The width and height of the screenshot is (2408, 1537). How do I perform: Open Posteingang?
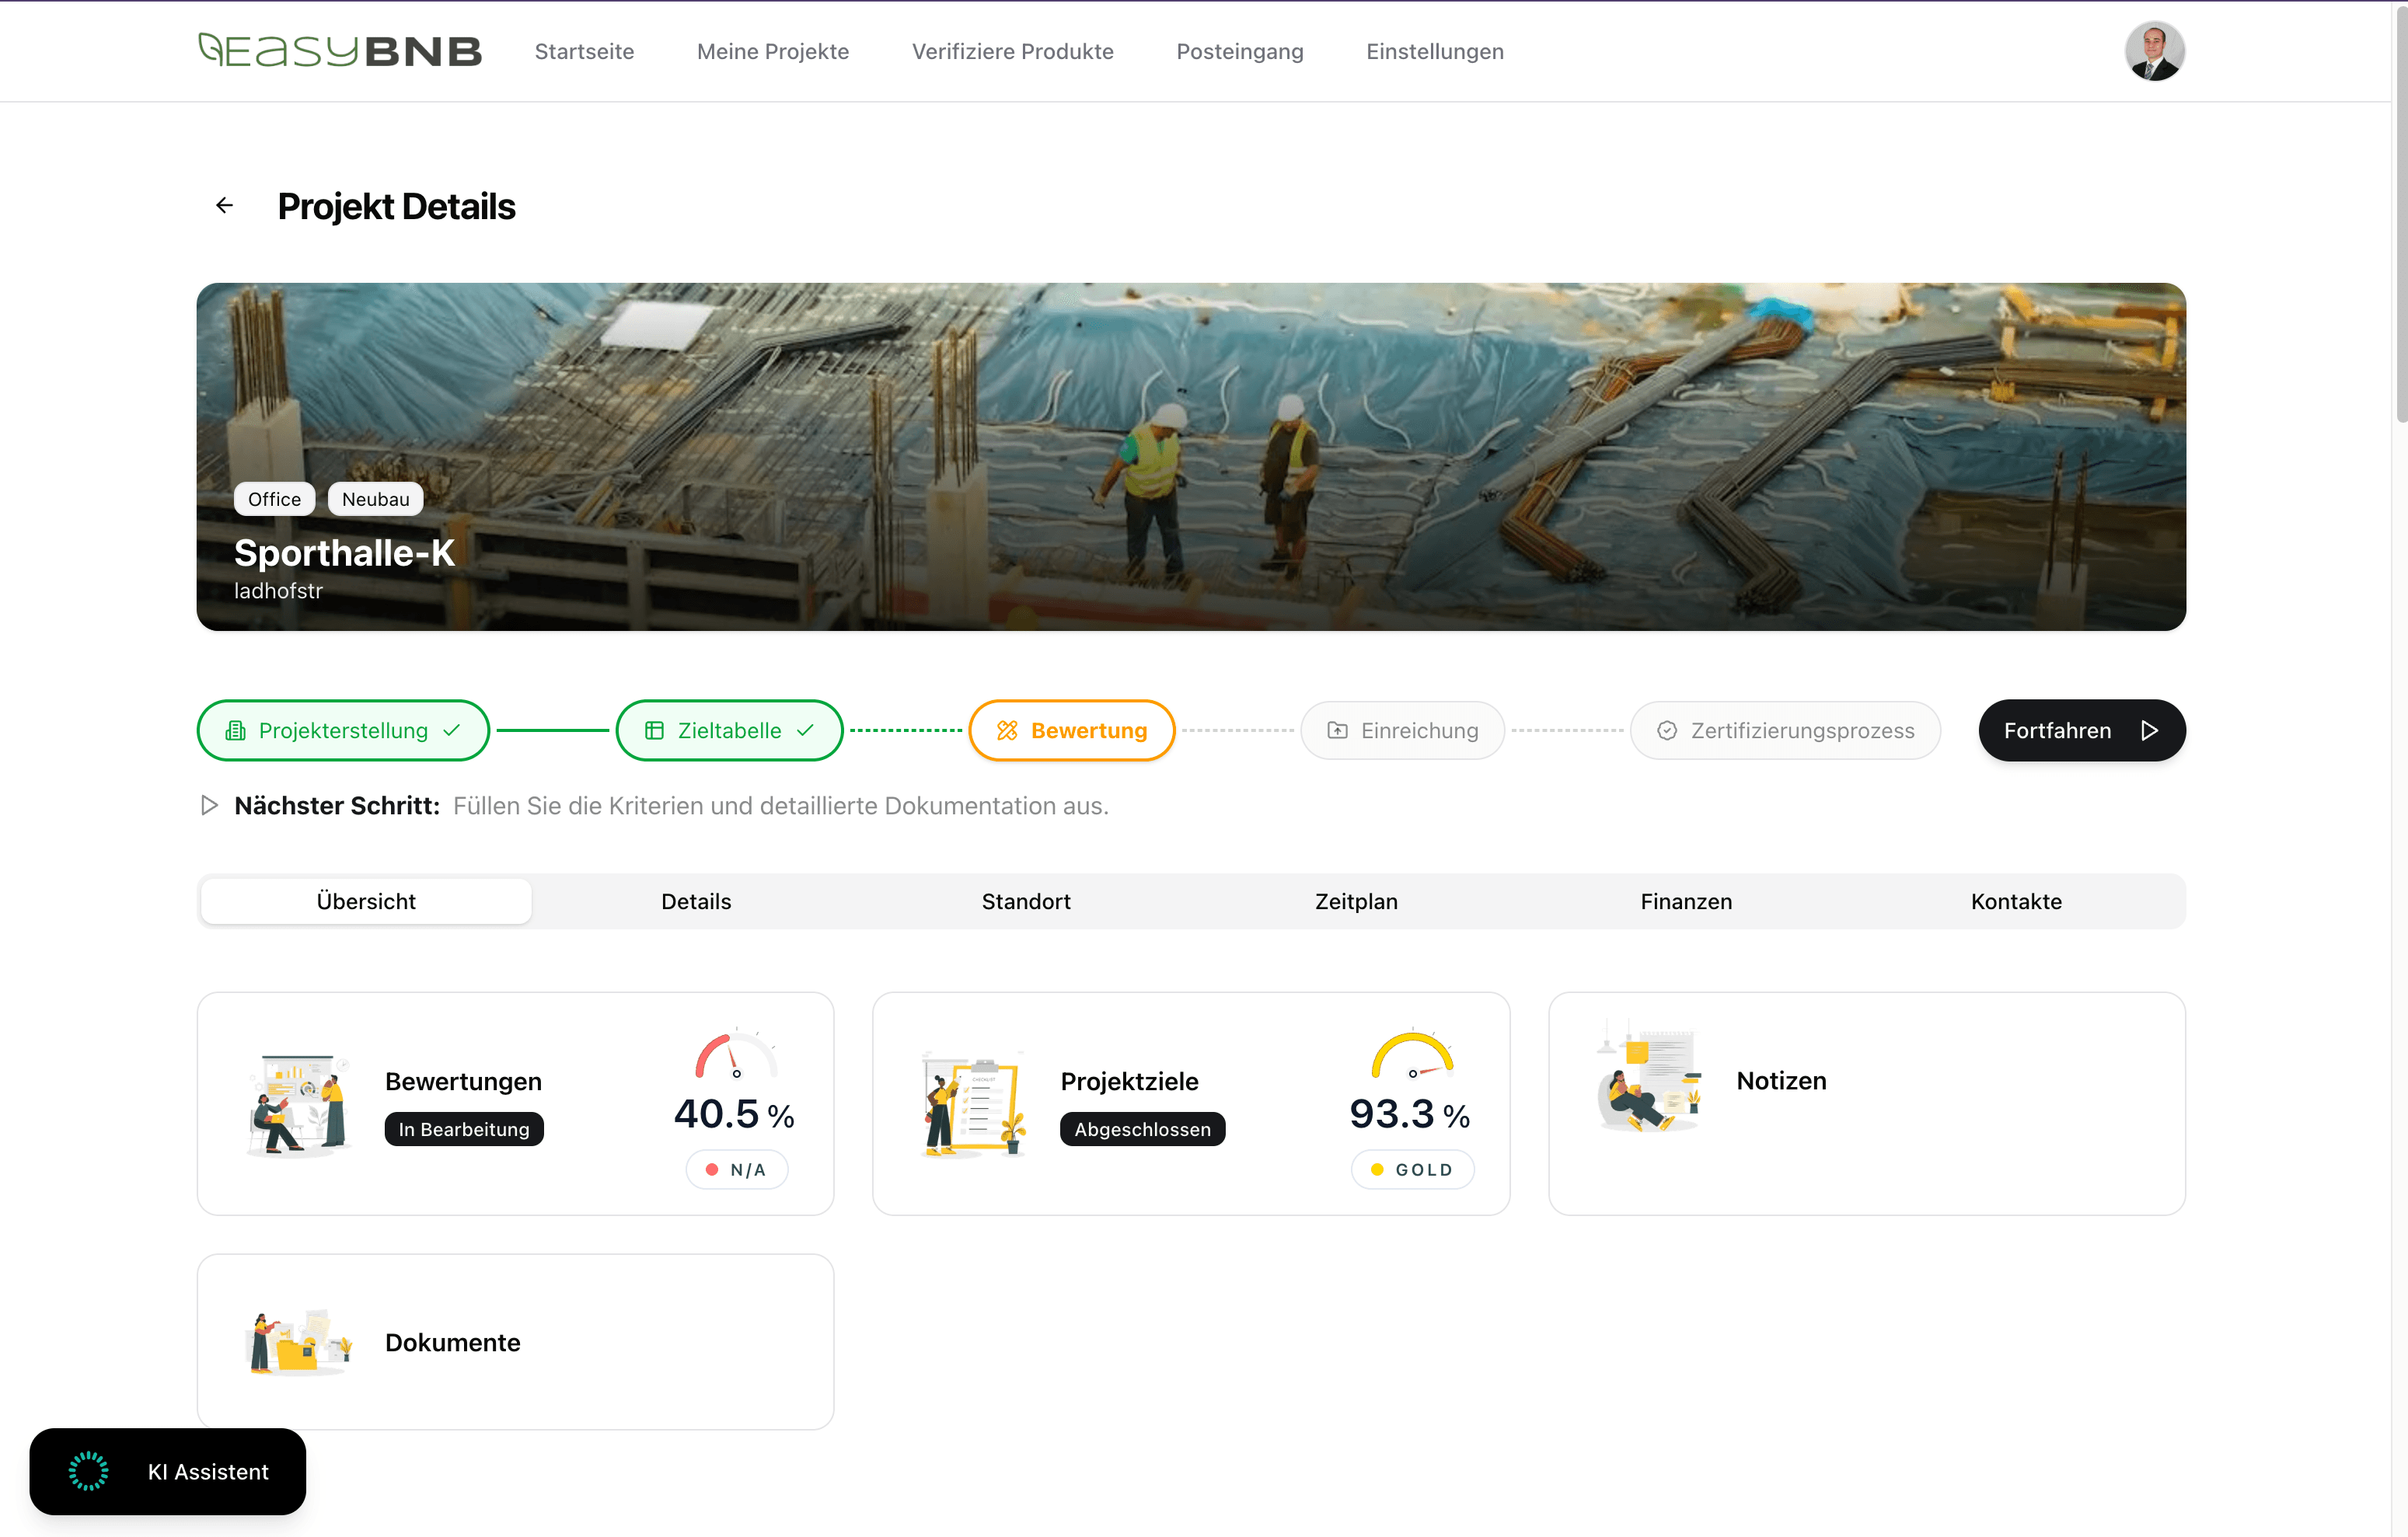1240,51
